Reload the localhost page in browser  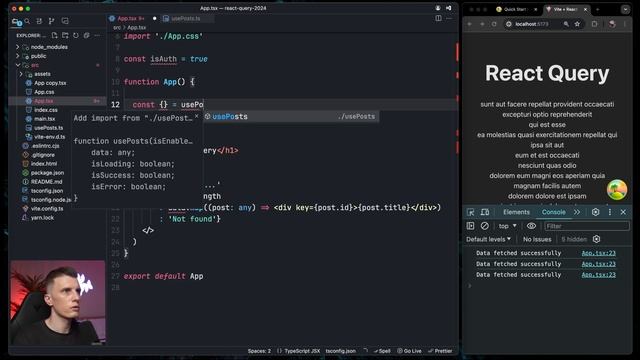pyautogui.click(x=494, y=24)
